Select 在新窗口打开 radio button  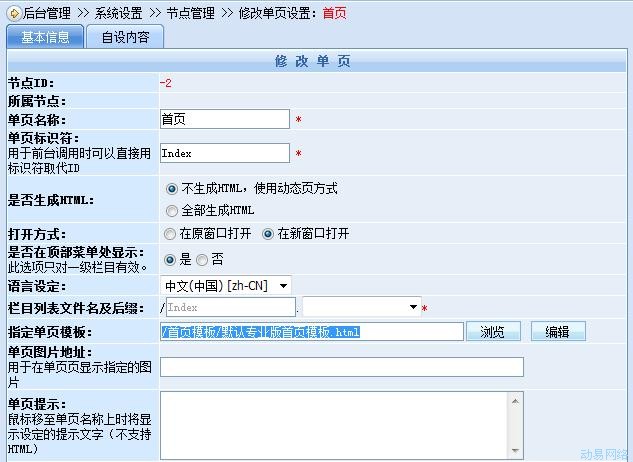pos(268,234)
